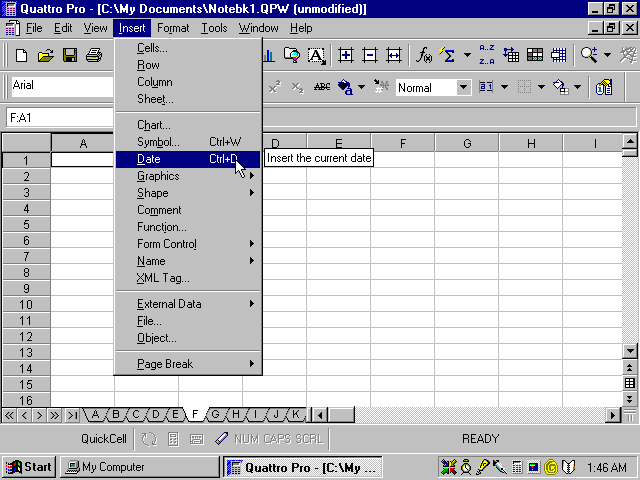The image size is (640, 480).
Task: Open the clipart Scrapbook folder icon
Action: (292, 55)
